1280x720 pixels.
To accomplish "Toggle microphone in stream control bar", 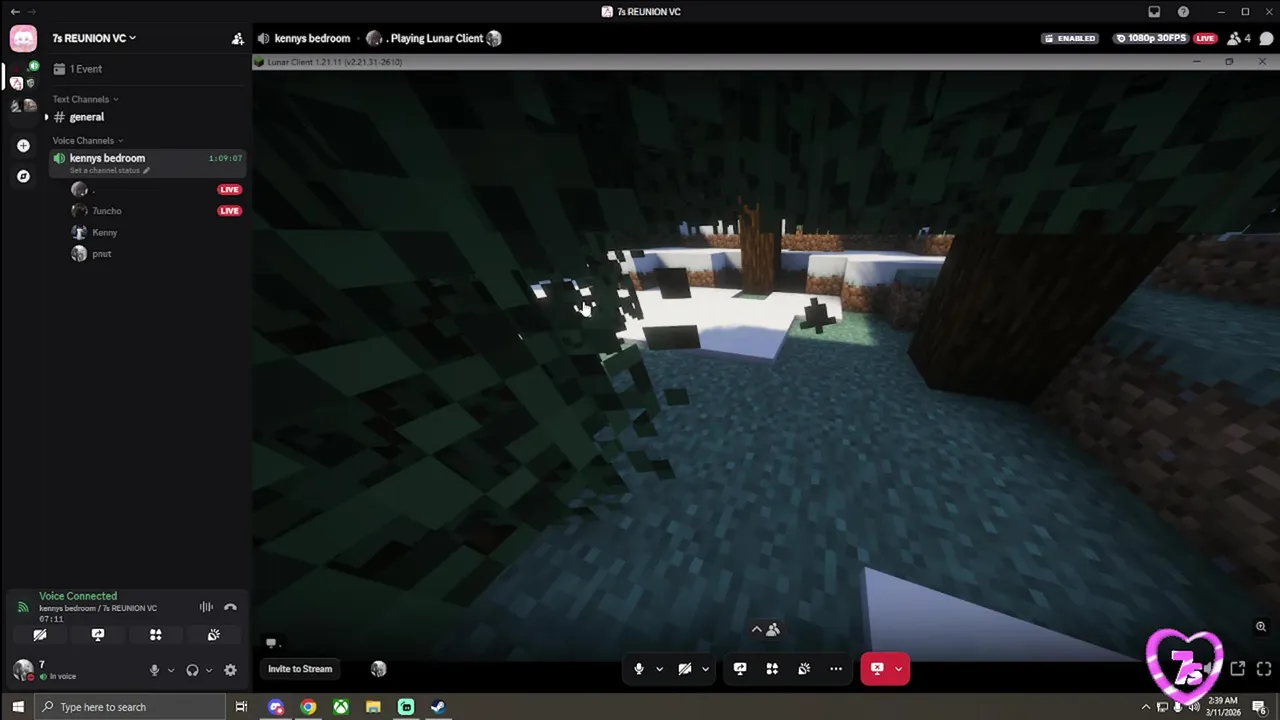I will [x=639, y=669].
